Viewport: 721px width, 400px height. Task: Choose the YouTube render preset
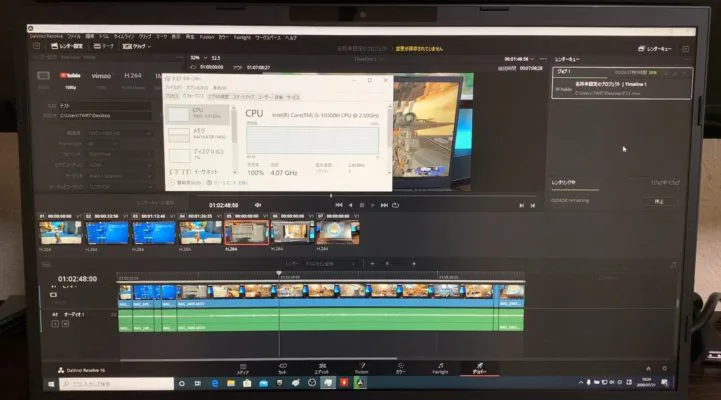pyautogui.click(x=70, y=75)
